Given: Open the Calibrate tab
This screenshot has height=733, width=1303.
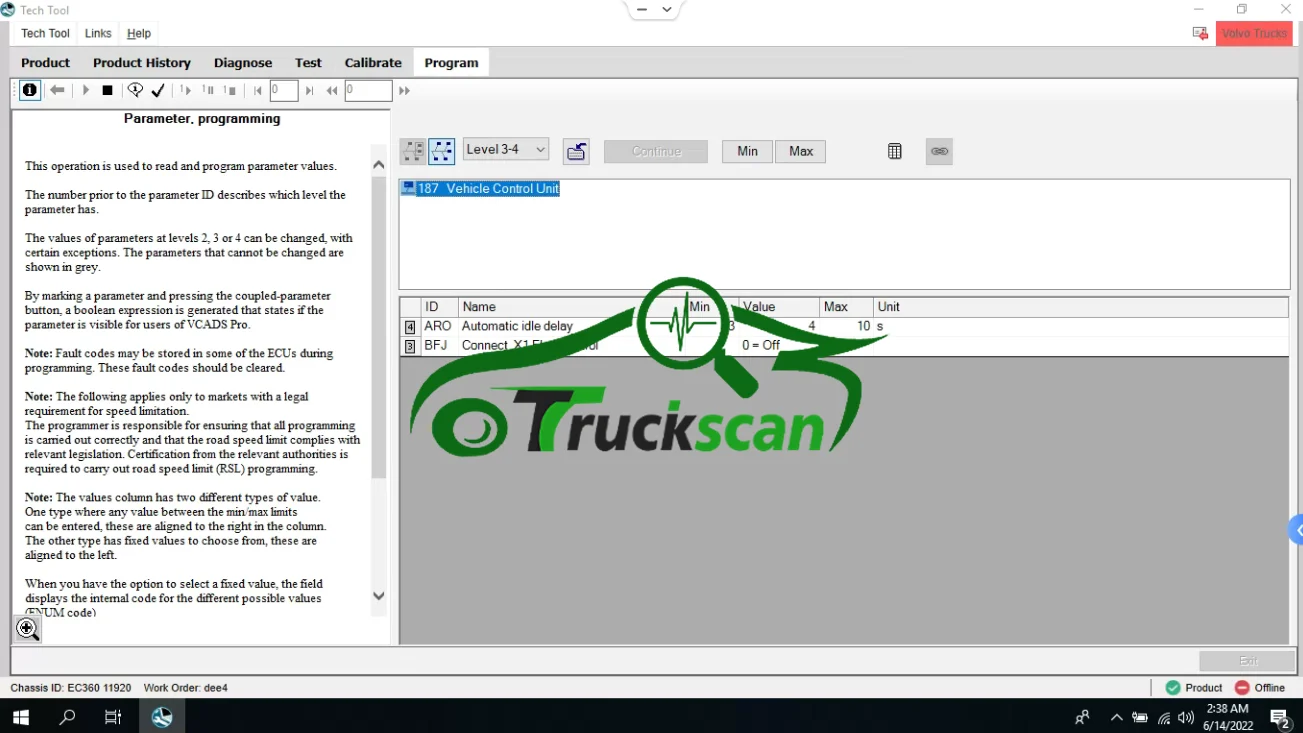Looking at the screenshot, I should [373, 62].
